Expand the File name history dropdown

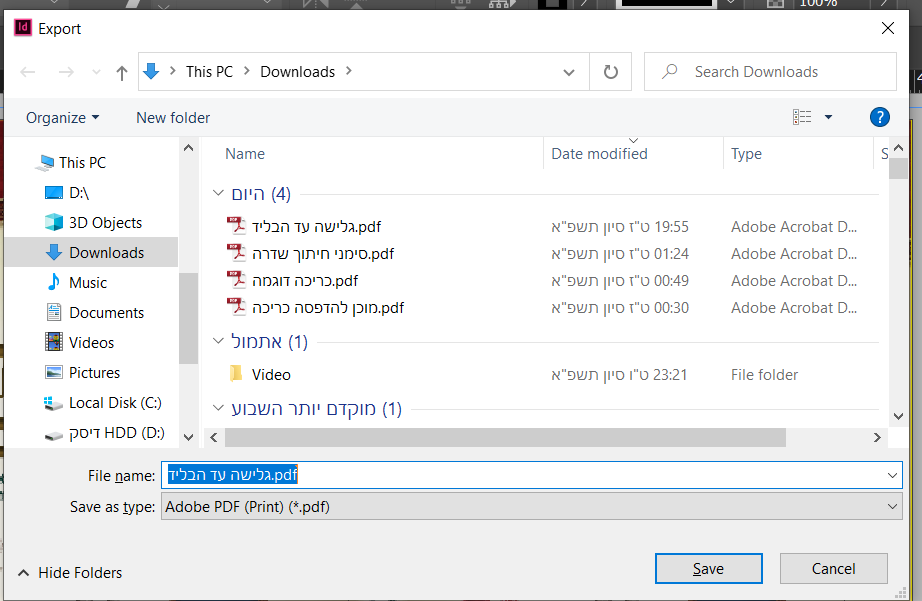(x=892, y=475)
